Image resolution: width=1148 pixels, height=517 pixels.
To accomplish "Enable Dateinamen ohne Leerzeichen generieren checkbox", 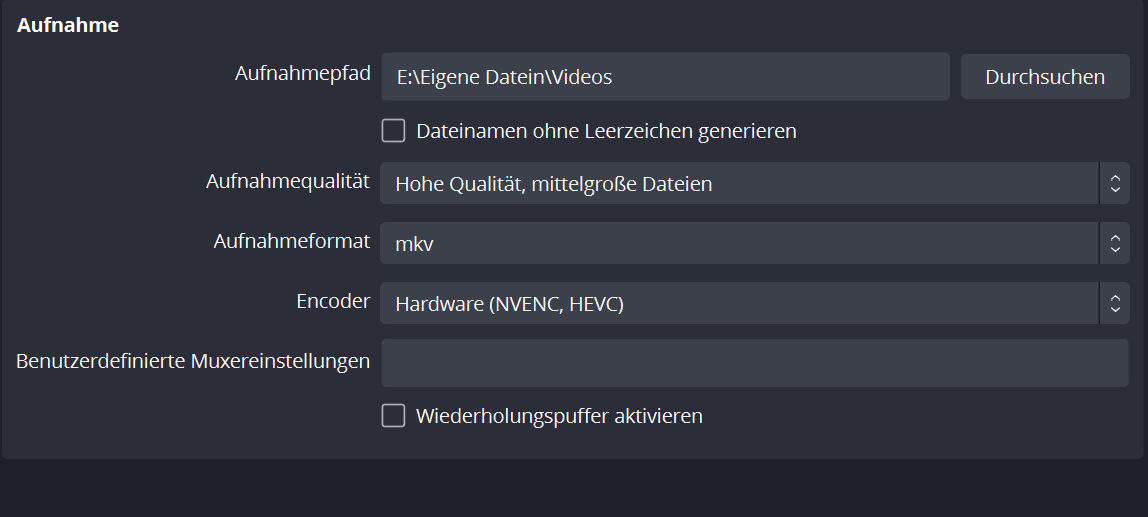I will coord(393,131).
